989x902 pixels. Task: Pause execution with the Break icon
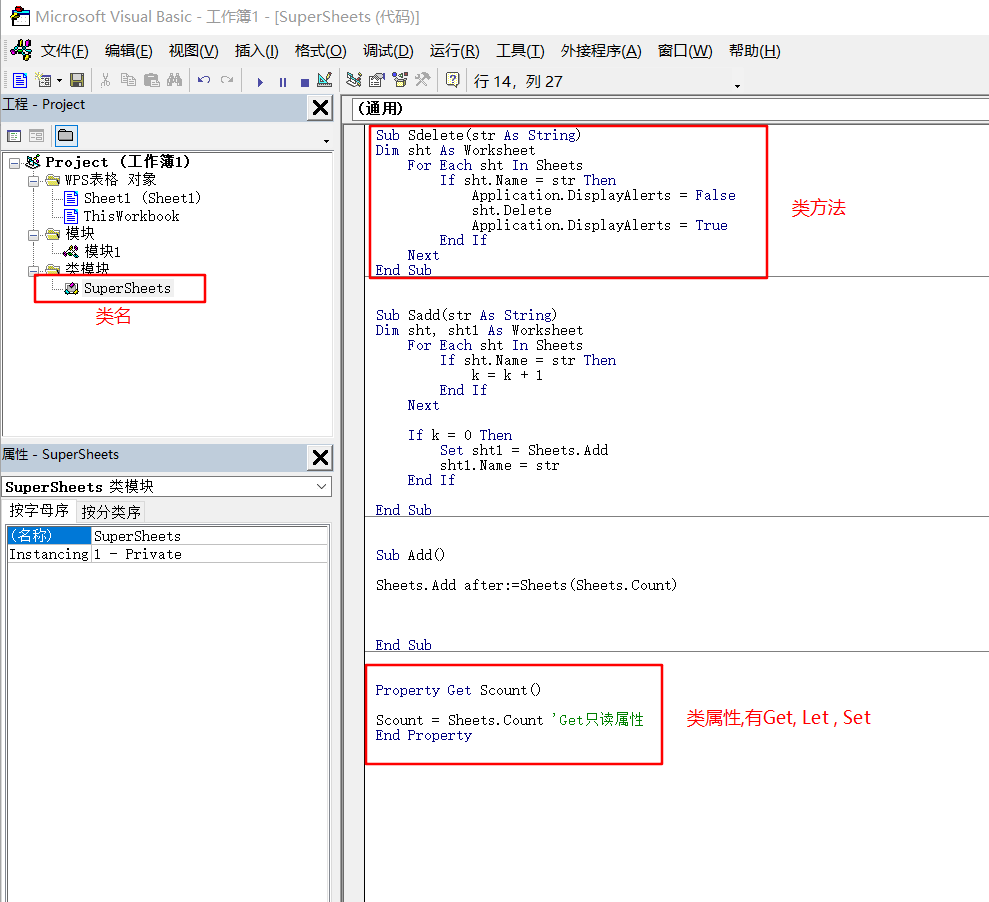click(282, 81)
